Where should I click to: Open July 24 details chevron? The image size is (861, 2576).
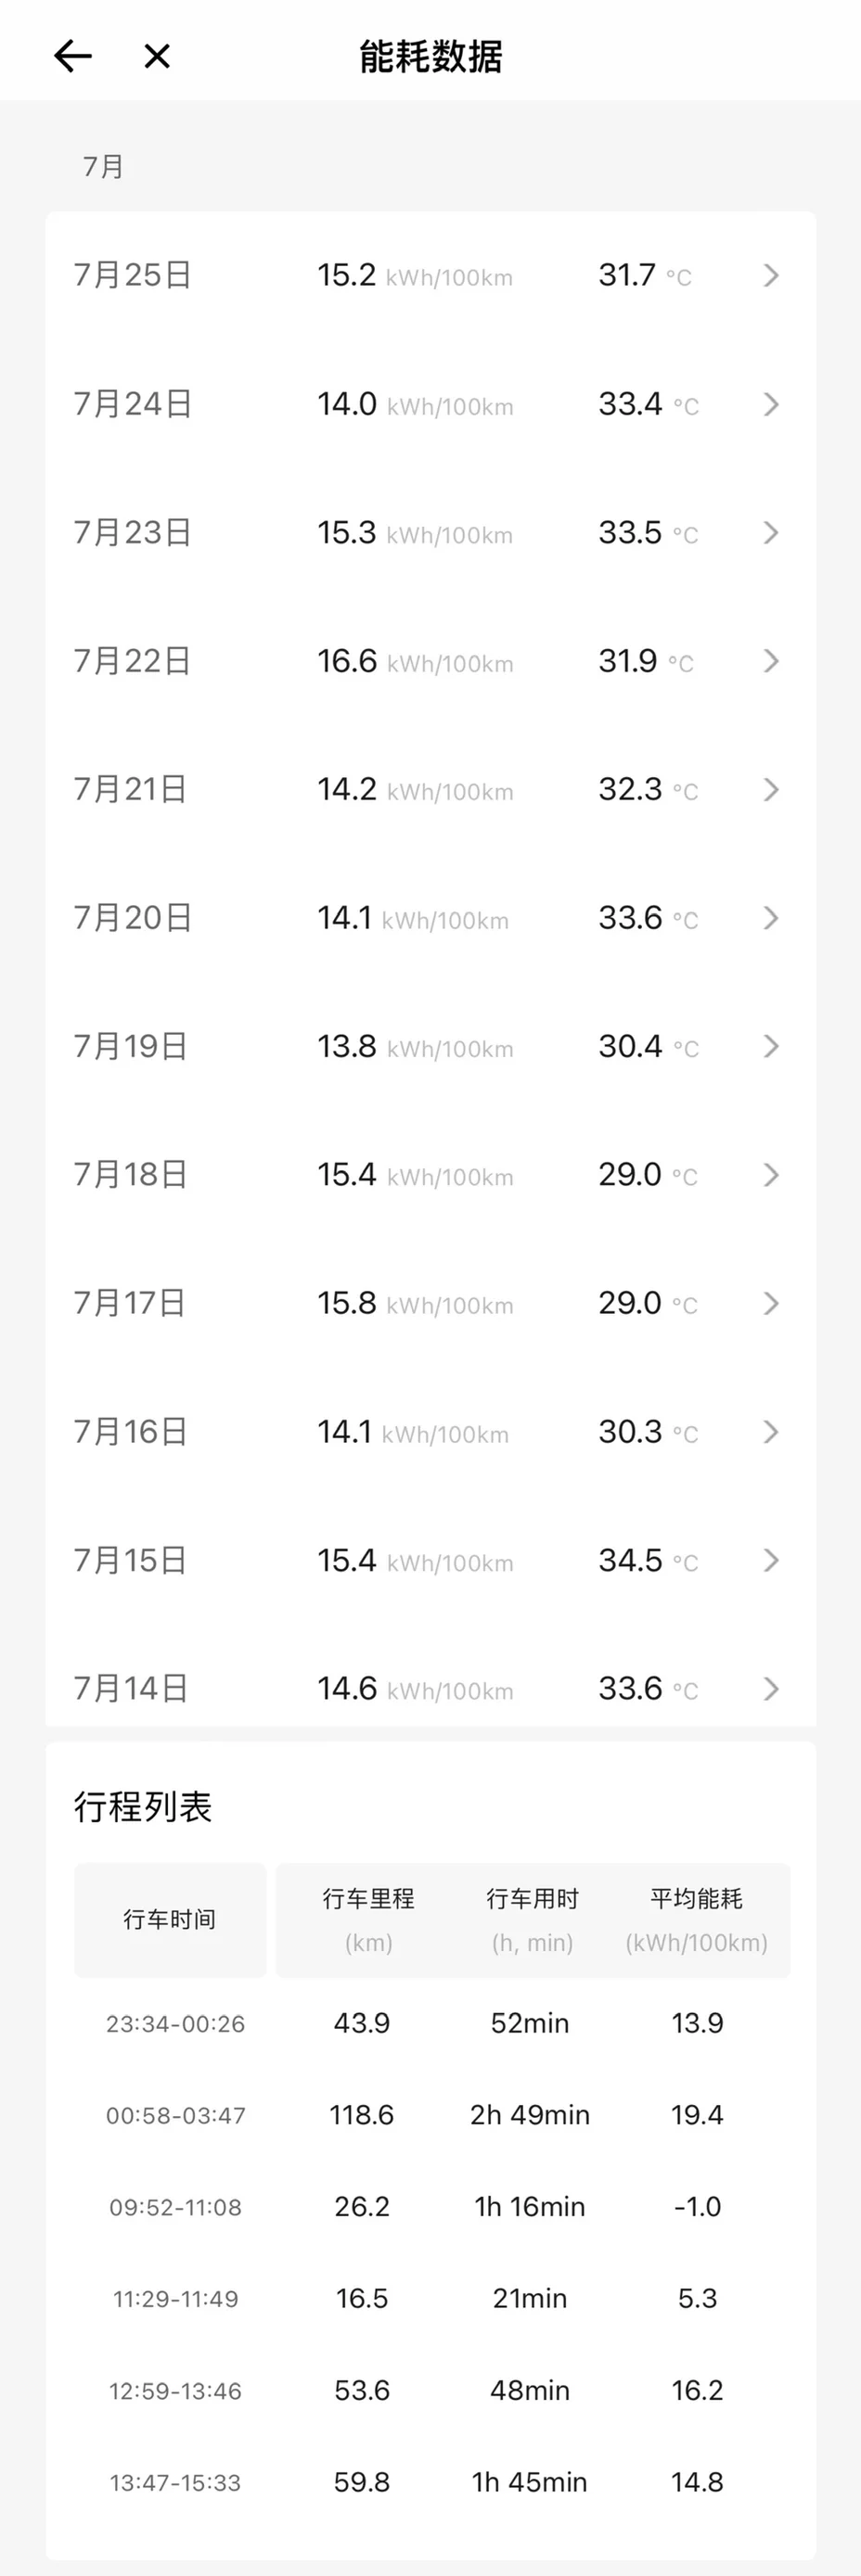click(x=771, y=404)
